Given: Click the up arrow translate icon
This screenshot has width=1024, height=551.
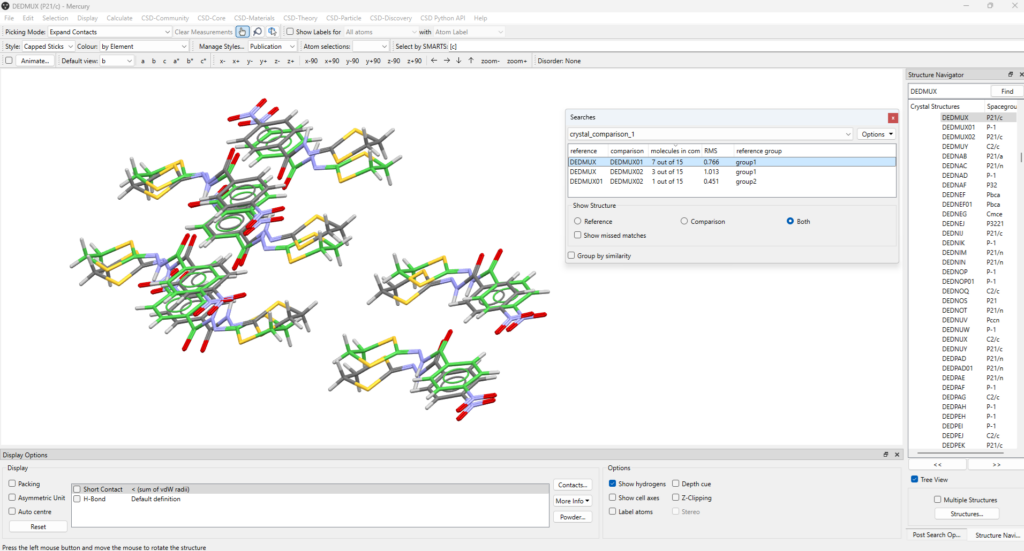Looking at the screenshot, I should (471, 61).
